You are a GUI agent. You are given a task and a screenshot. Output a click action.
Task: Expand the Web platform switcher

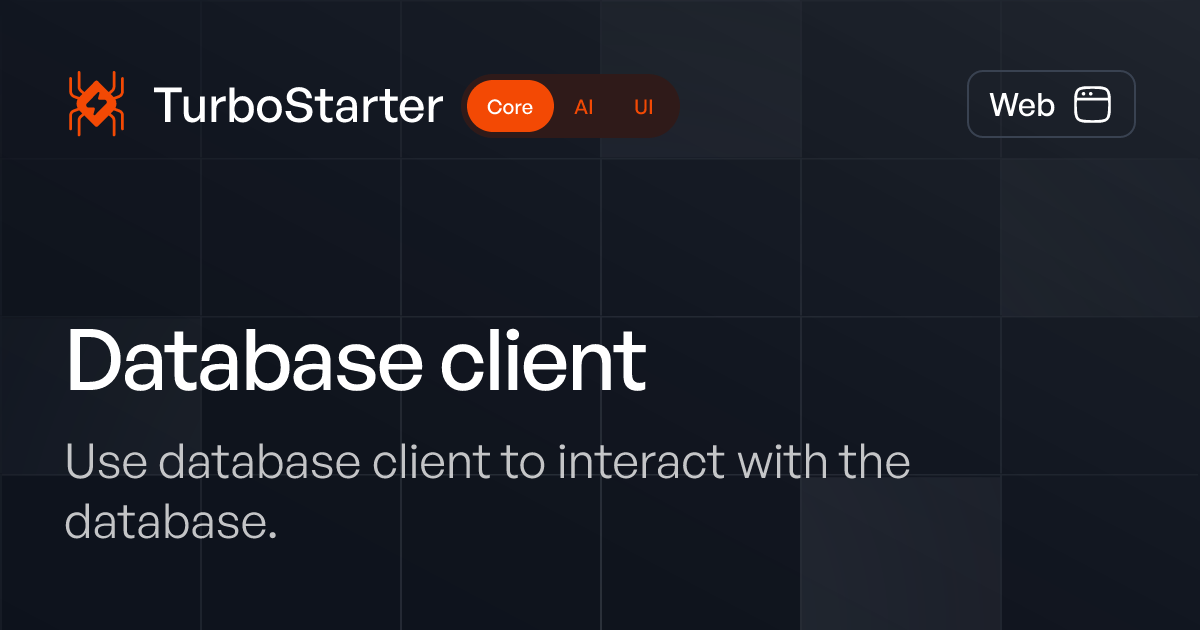(1051, 104)
